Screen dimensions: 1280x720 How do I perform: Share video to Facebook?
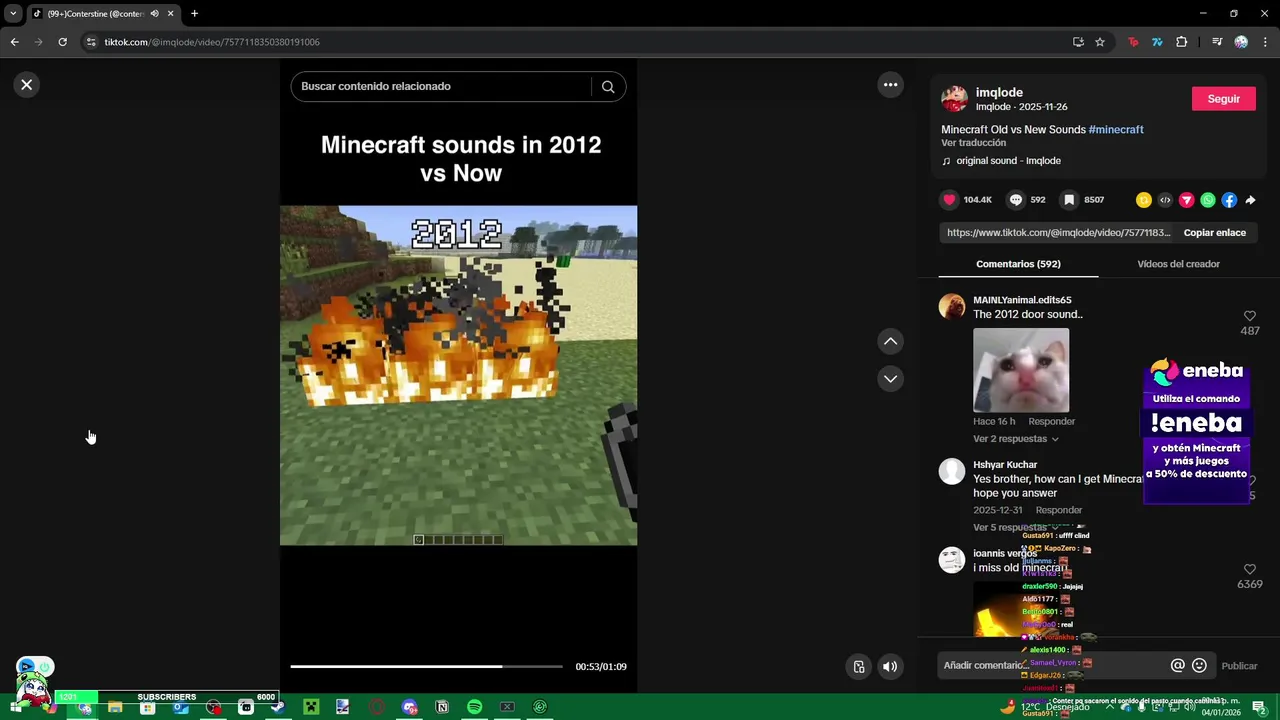1229,200
